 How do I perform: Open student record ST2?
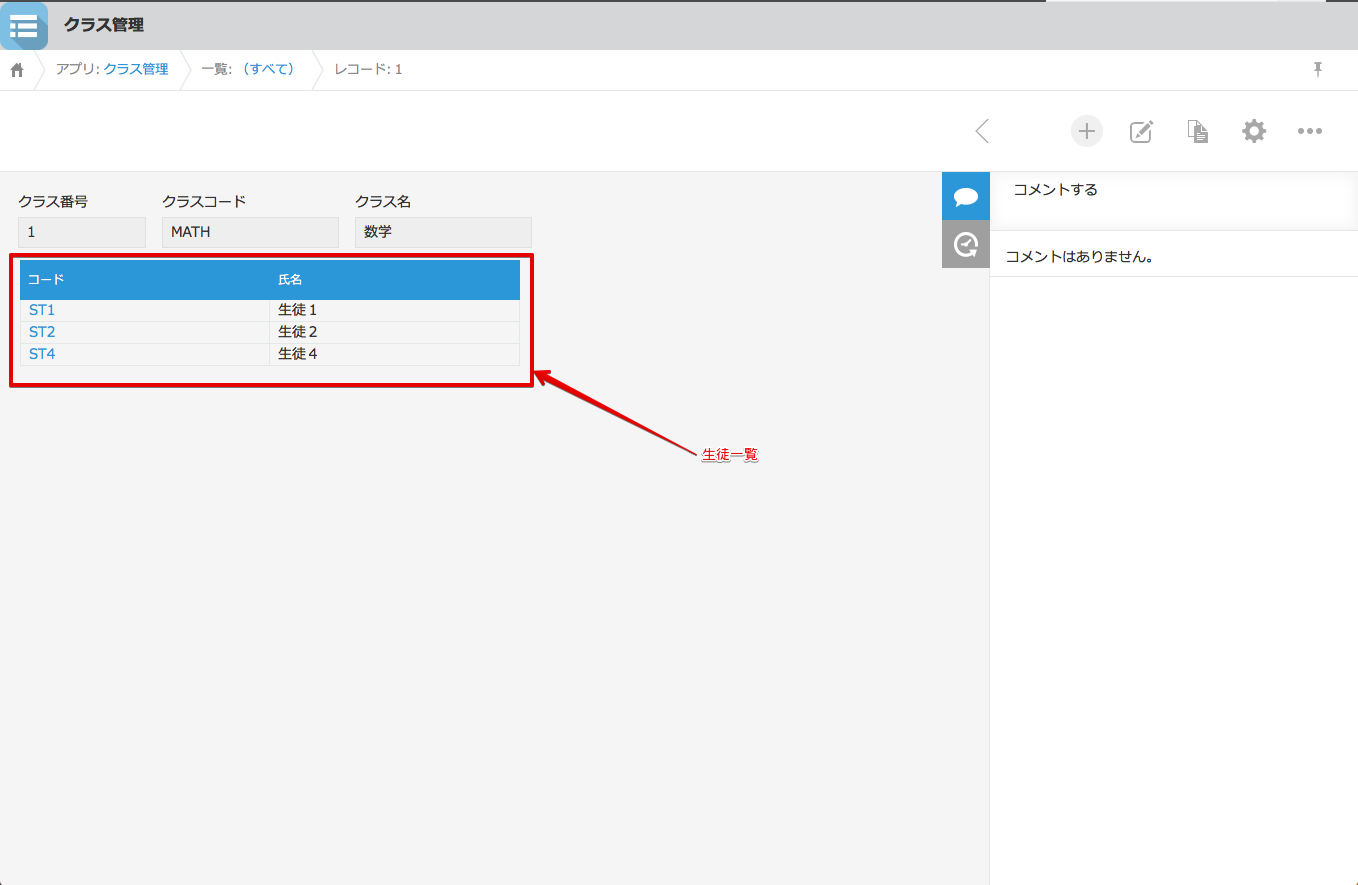[42, 332]
